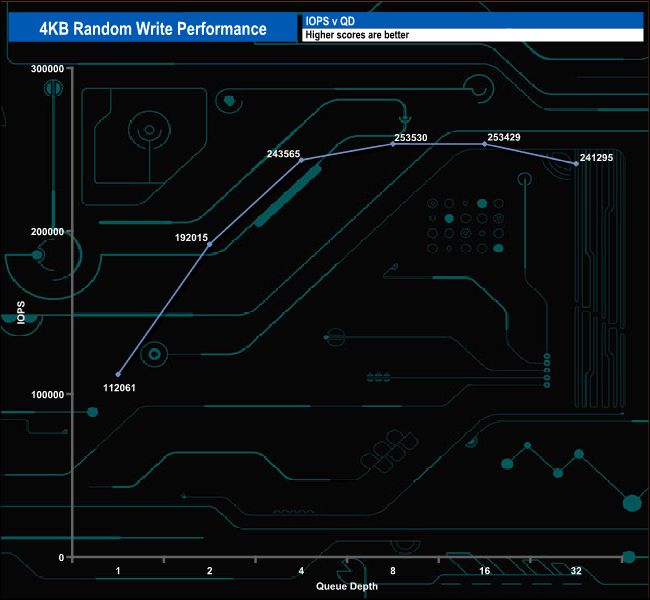Click queue depth 32 axis label
Viewport: 650px width, 600px height.
tap(576, 571)
